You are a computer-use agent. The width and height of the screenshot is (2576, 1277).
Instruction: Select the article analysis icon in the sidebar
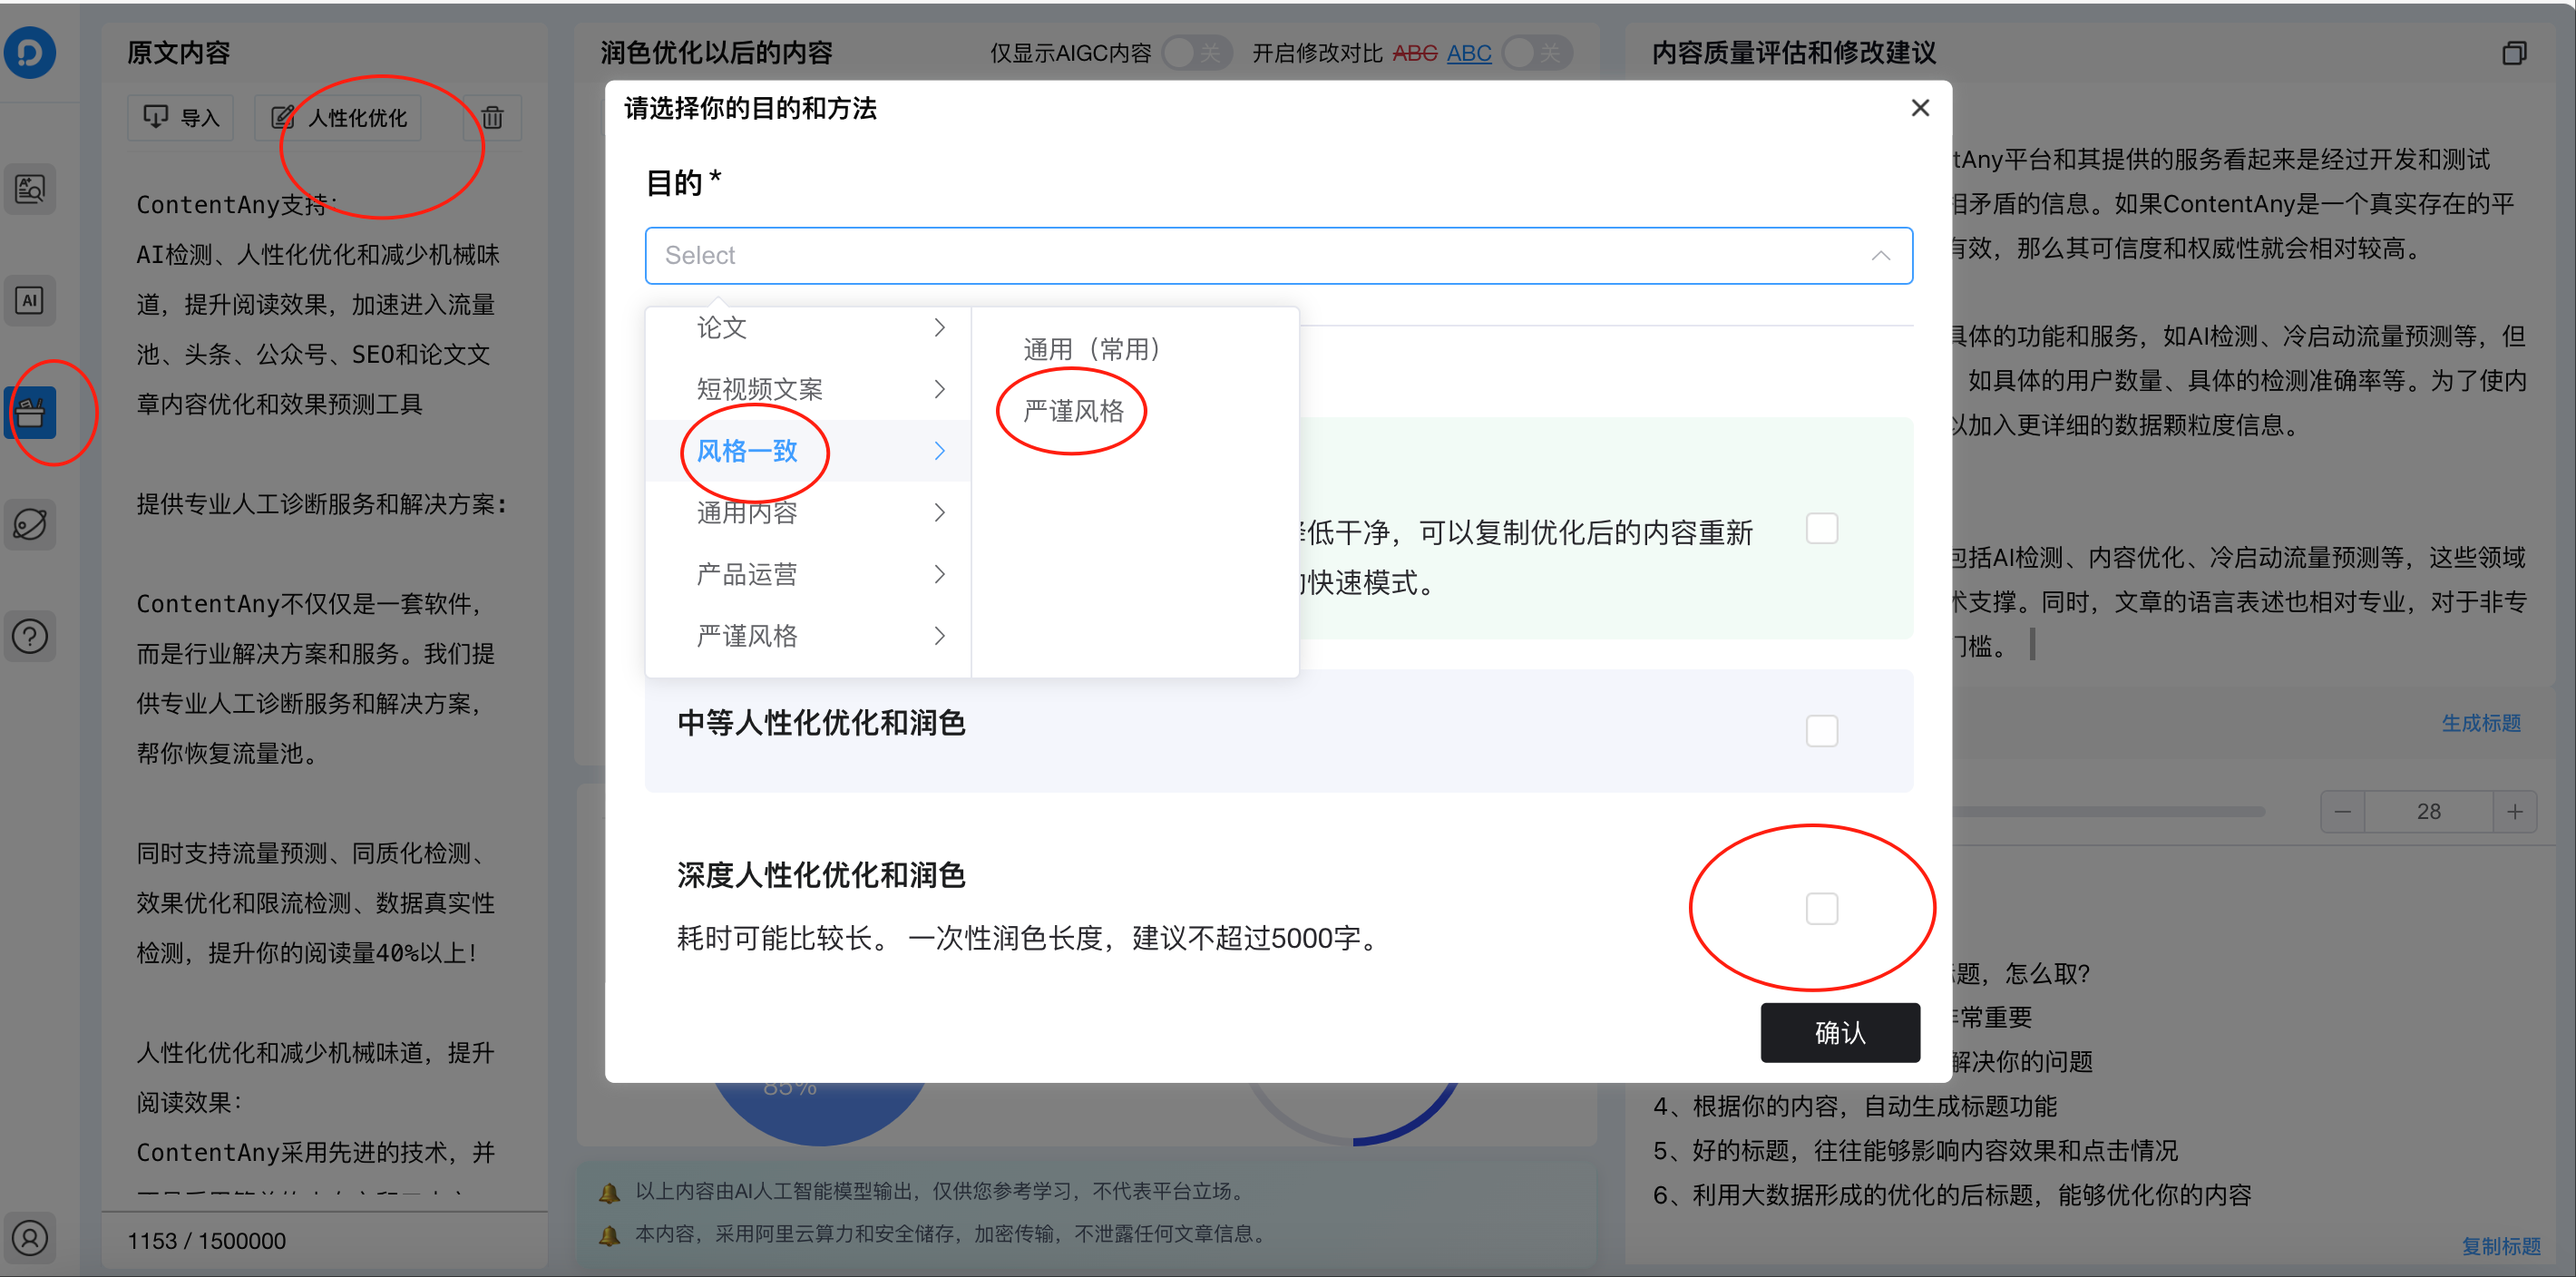pyautogui.click(x=30, y=188)
